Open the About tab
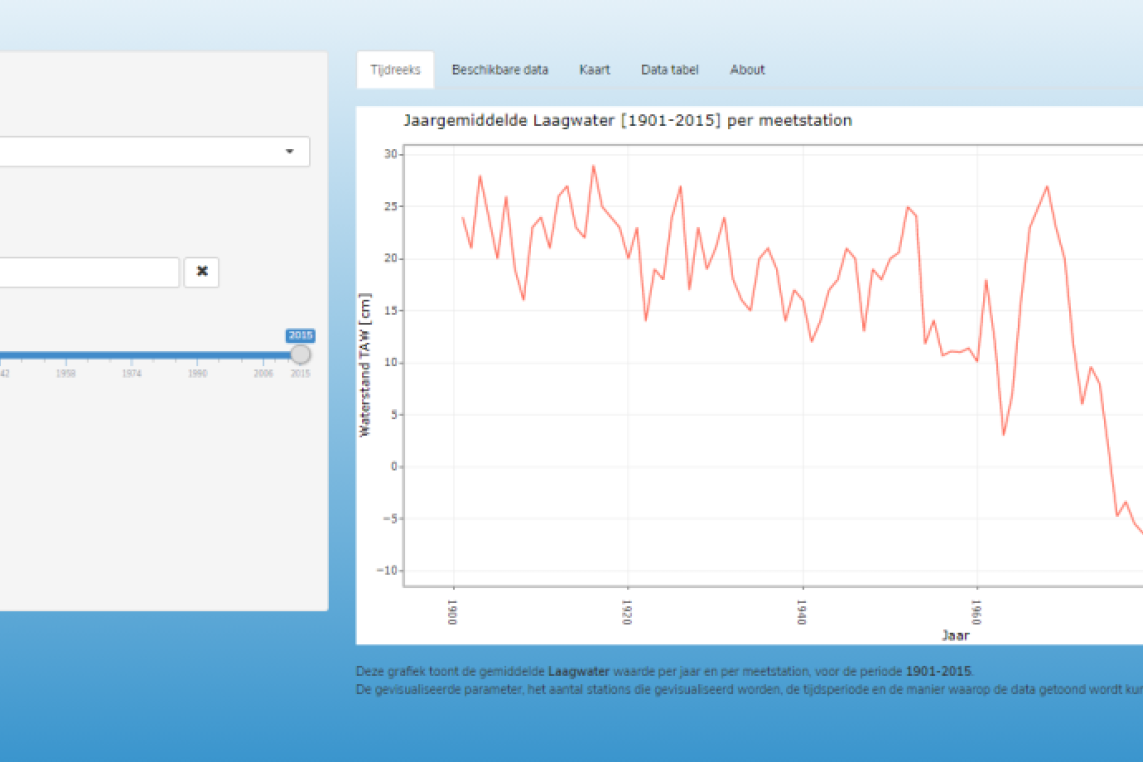 tap(747, 69)
